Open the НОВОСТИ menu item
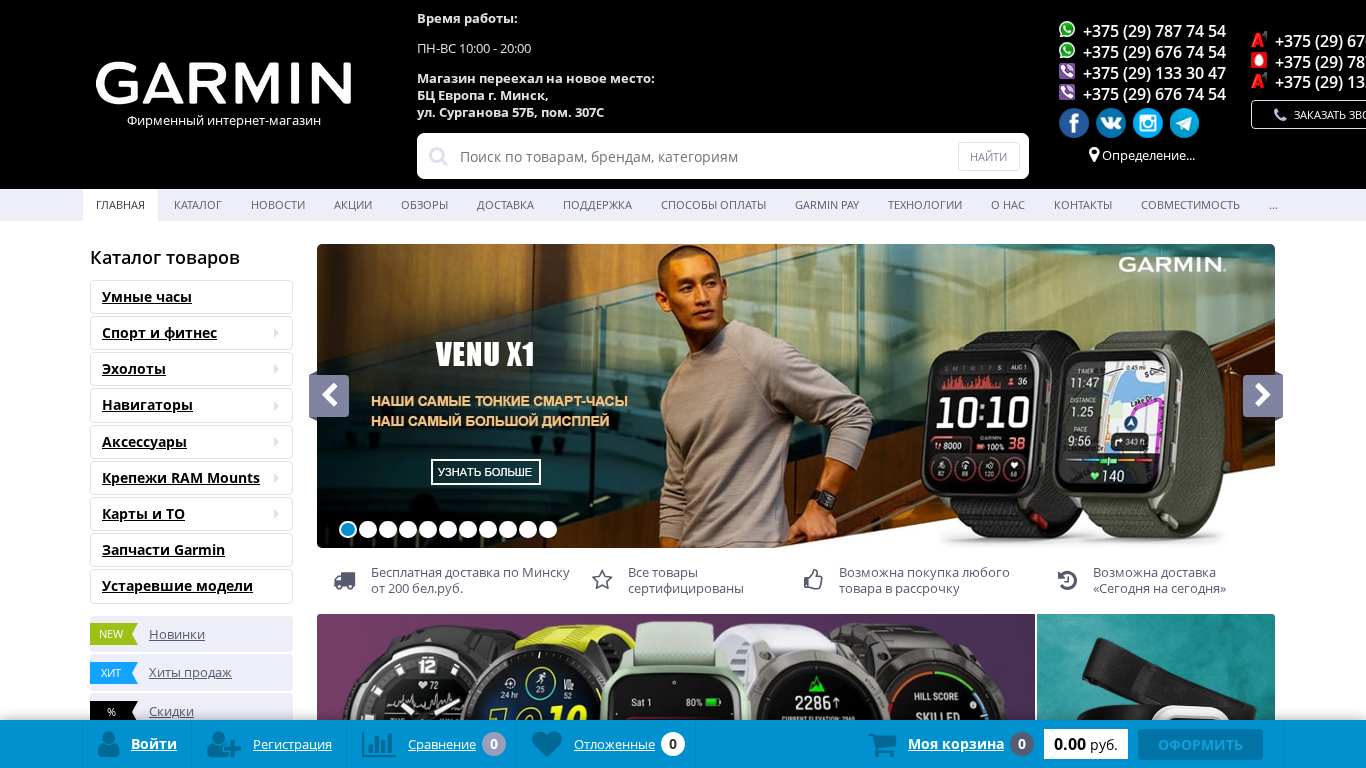Screen dimensions: 1366x768 tap(278, 205)
